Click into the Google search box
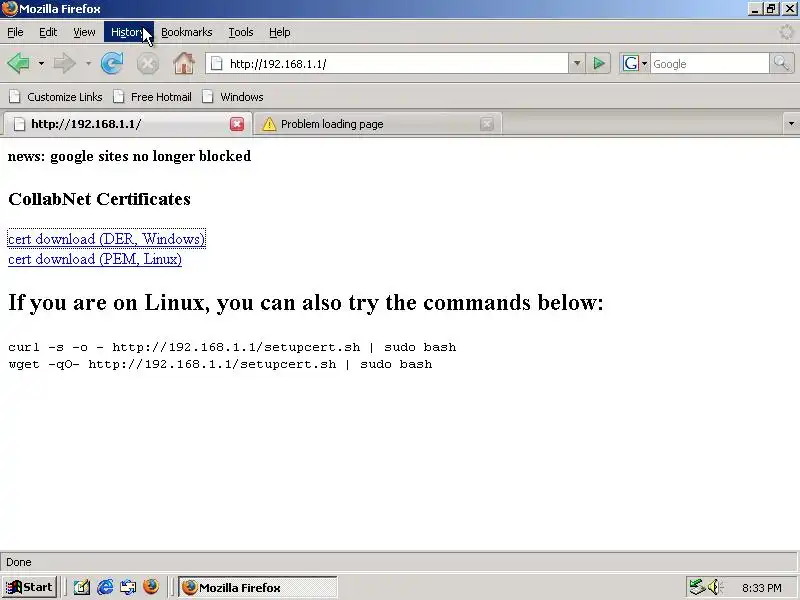This screenshot has width=800, height=600. 709,64
